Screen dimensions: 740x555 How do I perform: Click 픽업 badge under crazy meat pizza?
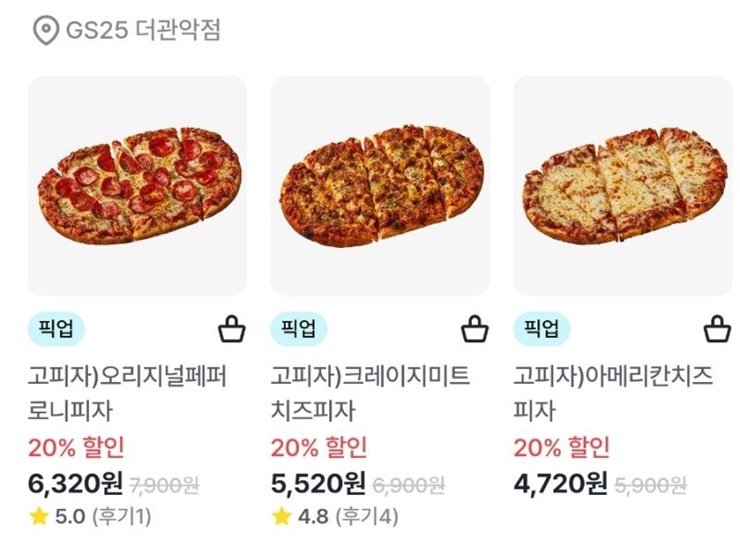(x=299, y=328)
